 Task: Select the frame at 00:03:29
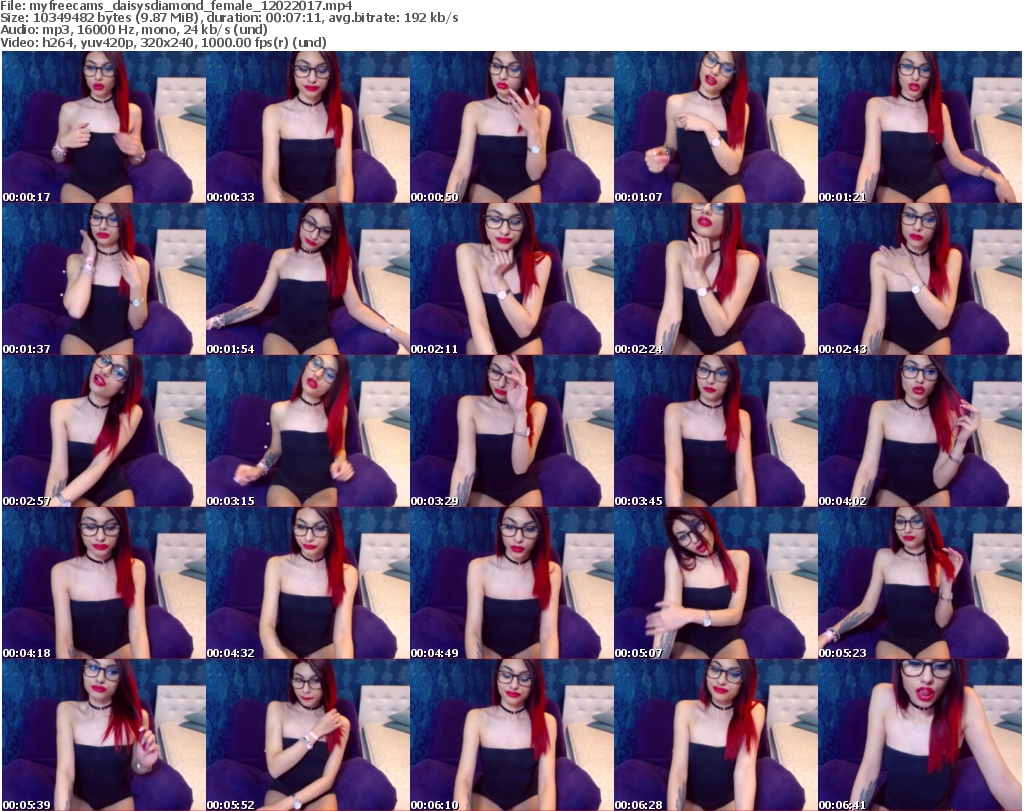tap(512, 432)
